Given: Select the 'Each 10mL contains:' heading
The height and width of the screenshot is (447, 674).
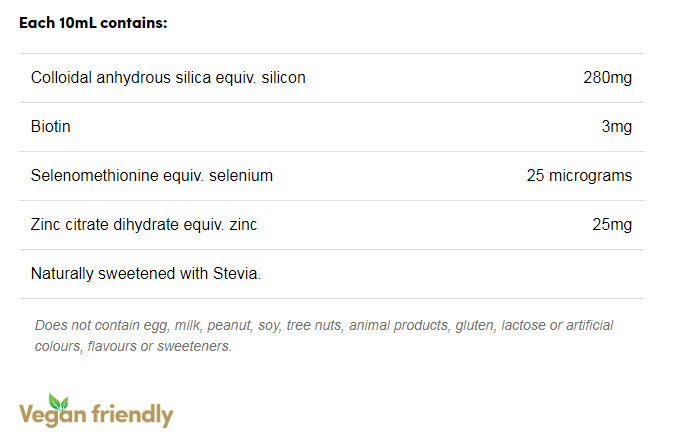Looking at the screenshot, I should coord(93,22).
